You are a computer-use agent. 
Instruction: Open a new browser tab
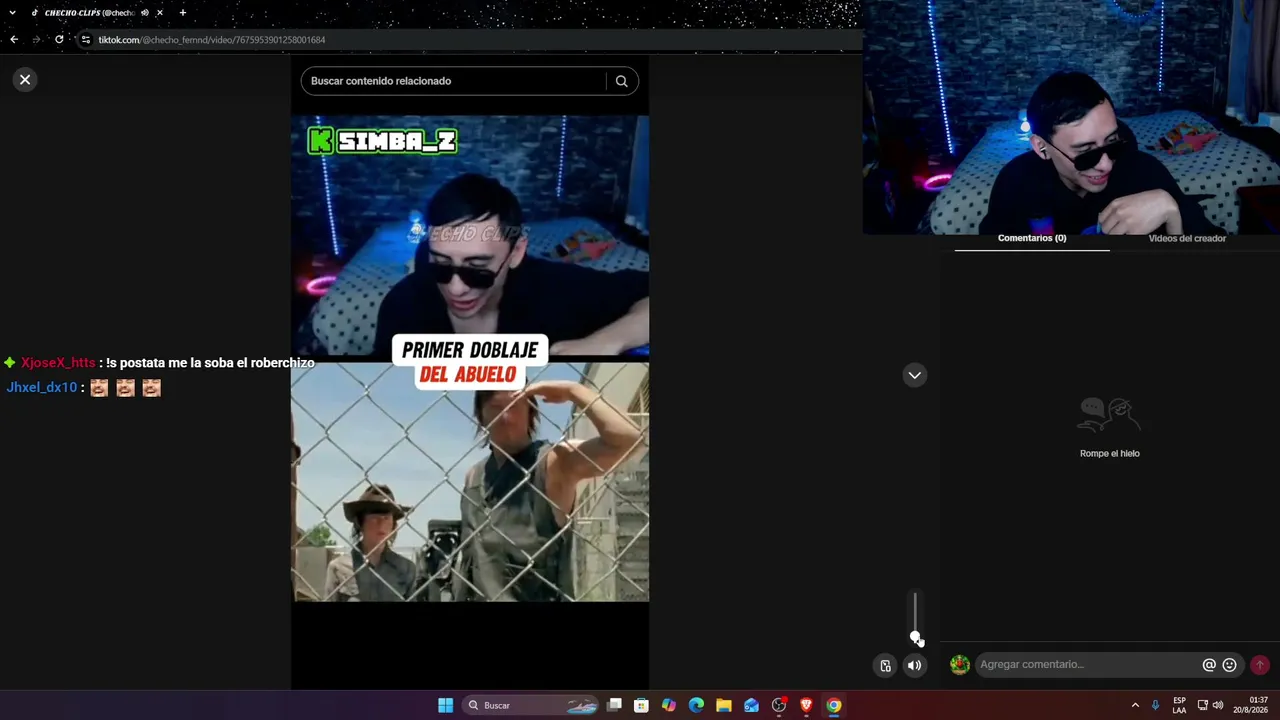(x=182, y=13)
